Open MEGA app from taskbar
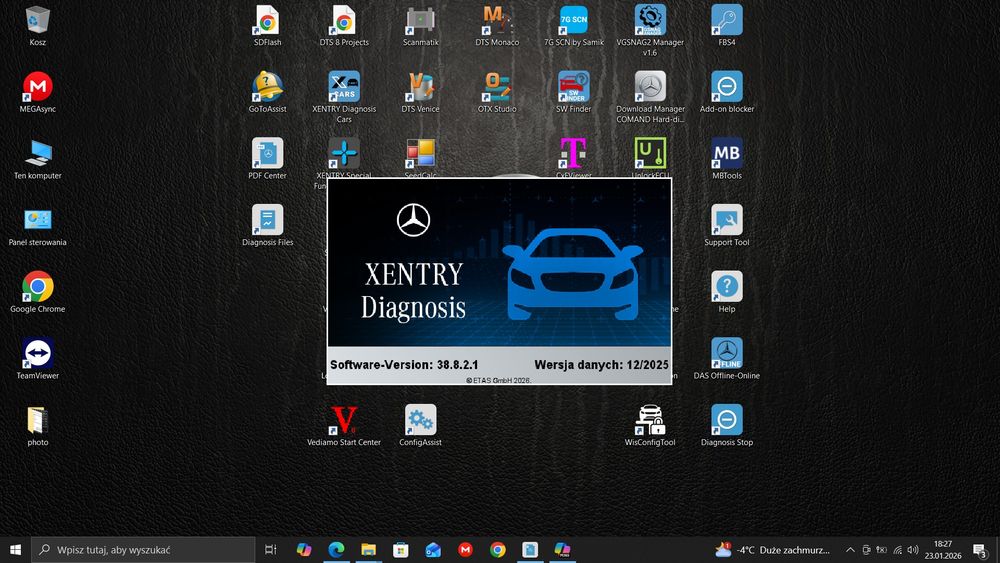This screenshot has width=1000, height=563. 466,550
